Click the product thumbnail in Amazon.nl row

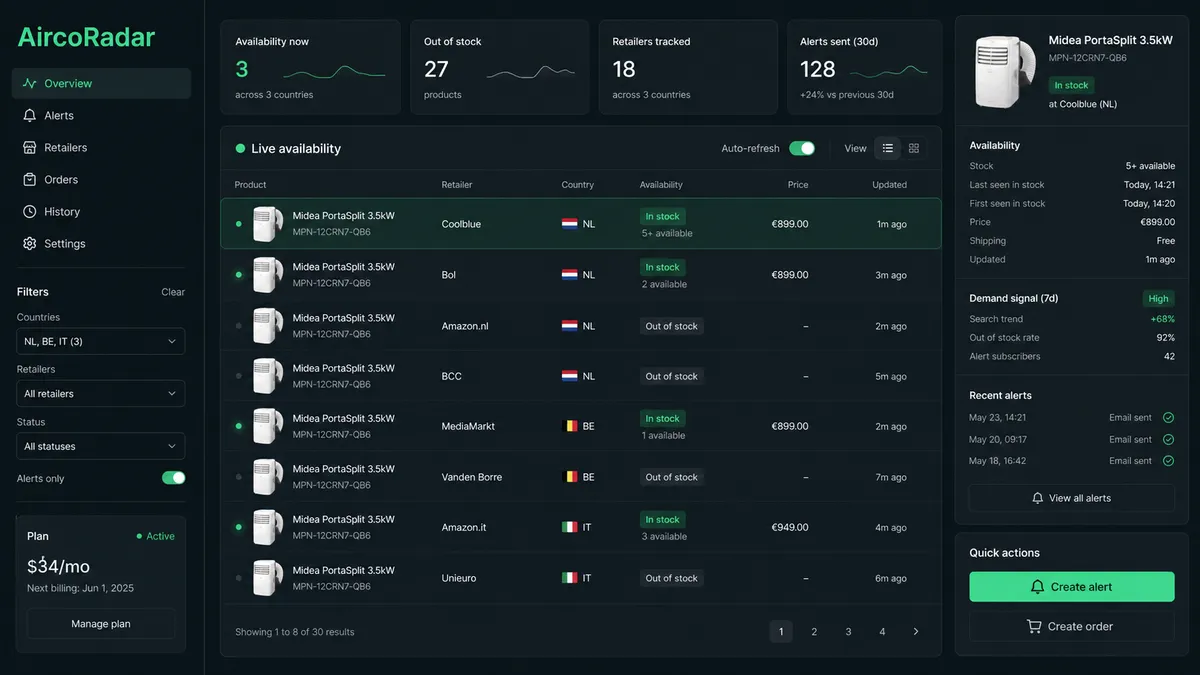pyautogui.click(x=267, y=325)
